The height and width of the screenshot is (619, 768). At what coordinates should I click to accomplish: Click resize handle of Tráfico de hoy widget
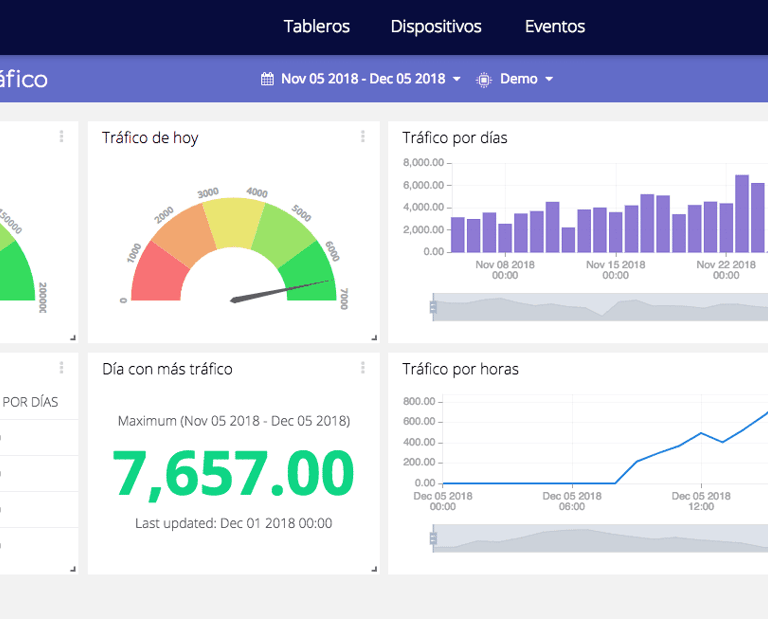point(374,337)
